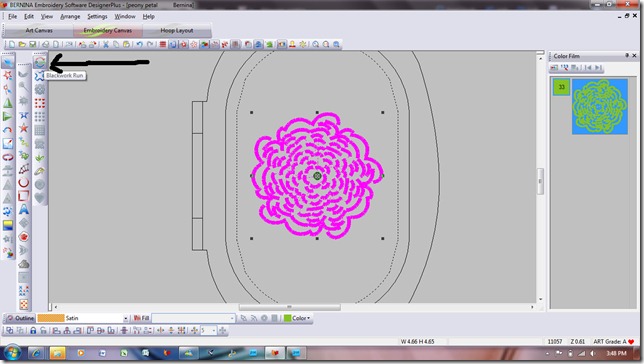The image size is (644, 364).
Task: Click the system tray volume icon
Action: point(593,353)
